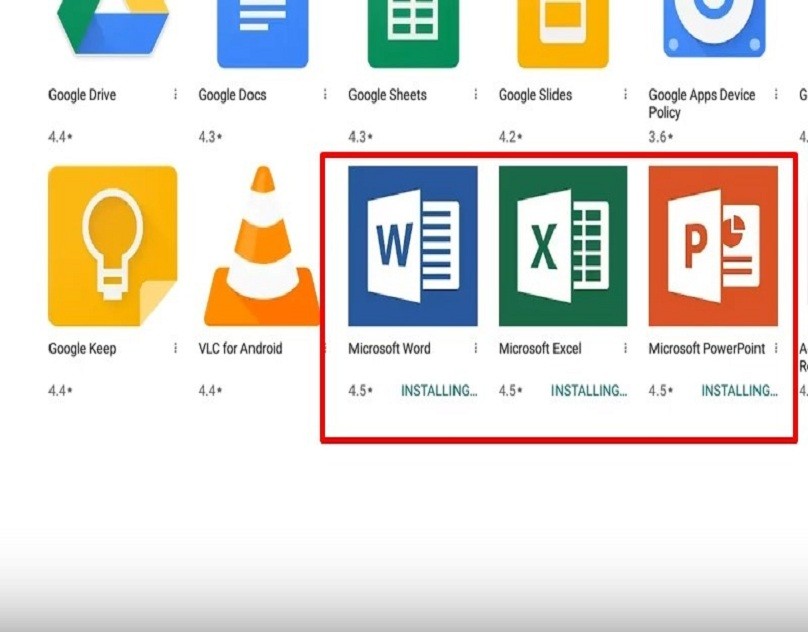Open the options menu for Microsoft PowerPoint
Image resolution: width=808 pixels, height=632 pixels.
pyautogui.click(x=776, y=348)
